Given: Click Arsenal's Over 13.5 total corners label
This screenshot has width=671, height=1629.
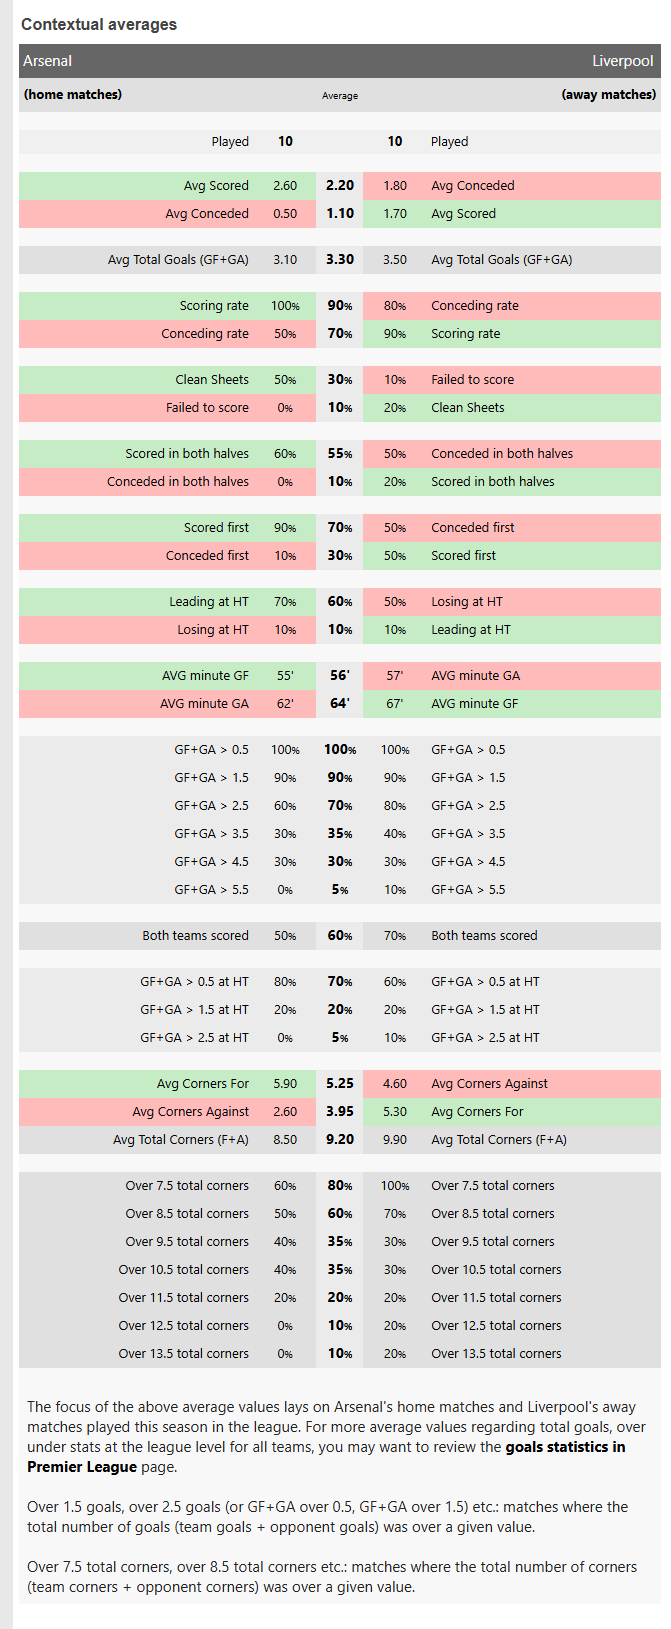Looking at the screenshot, I should [x=184, y=1353].
